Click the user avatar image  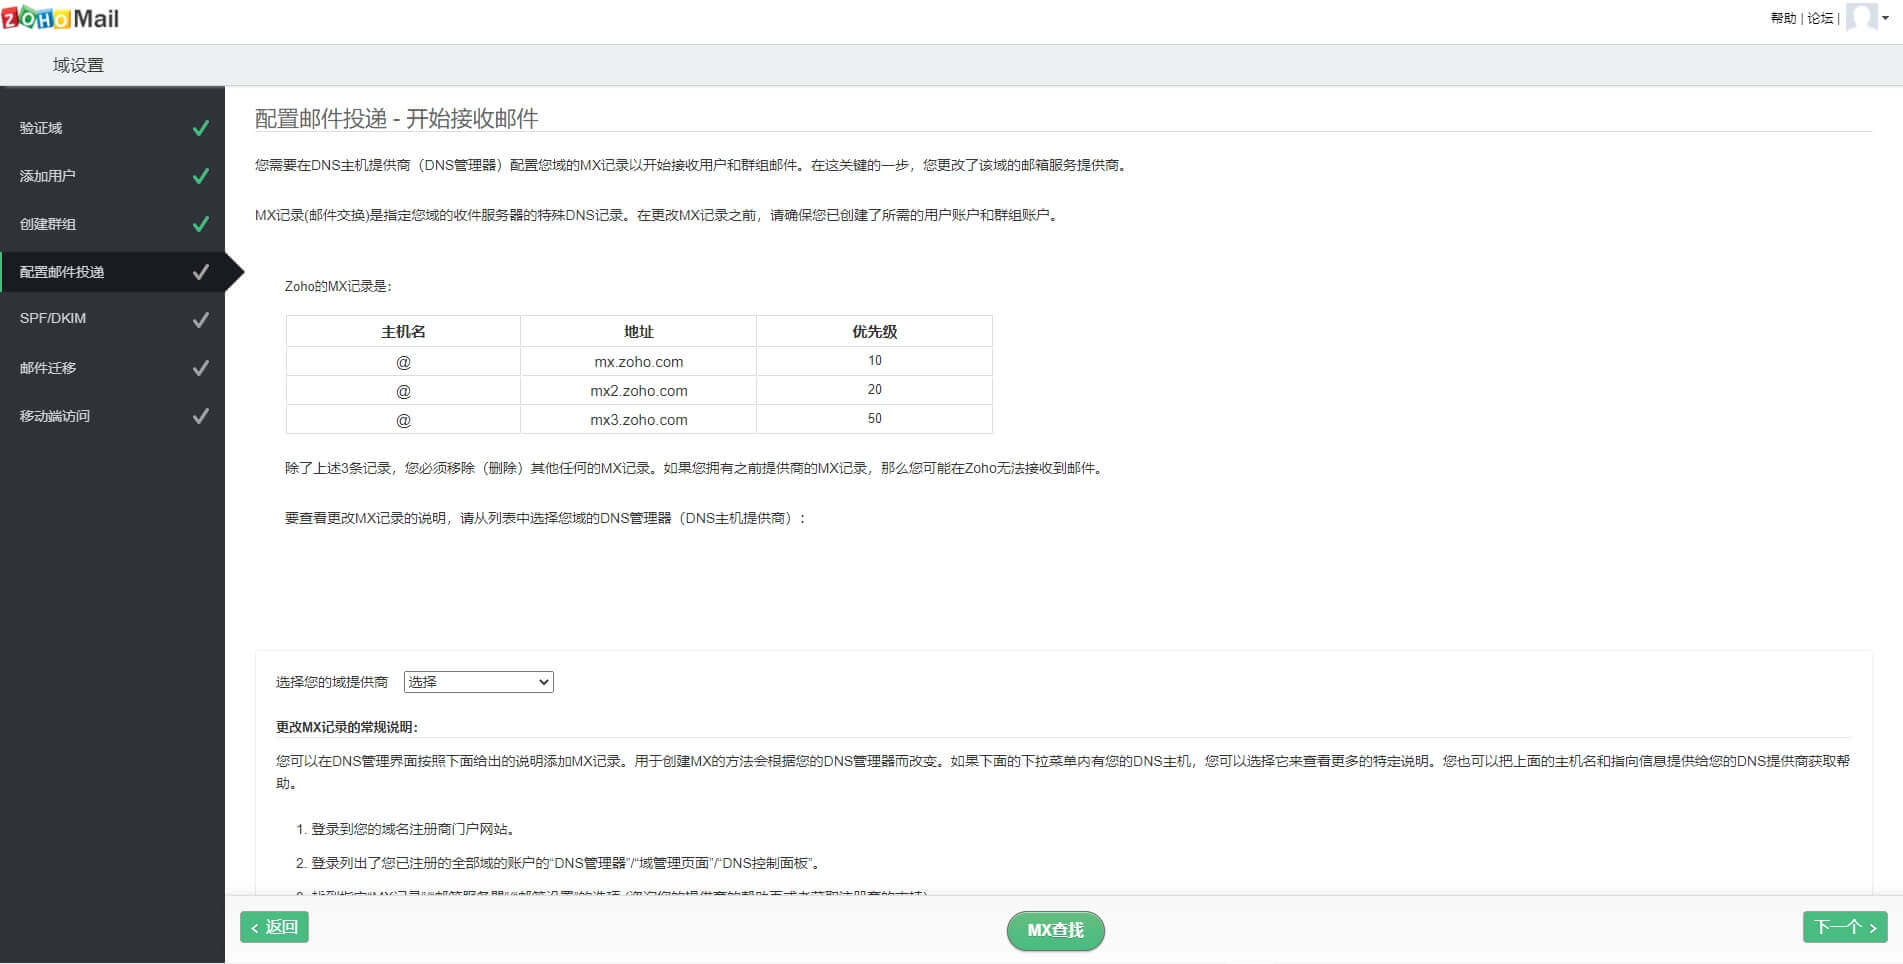click(1862, 17)
